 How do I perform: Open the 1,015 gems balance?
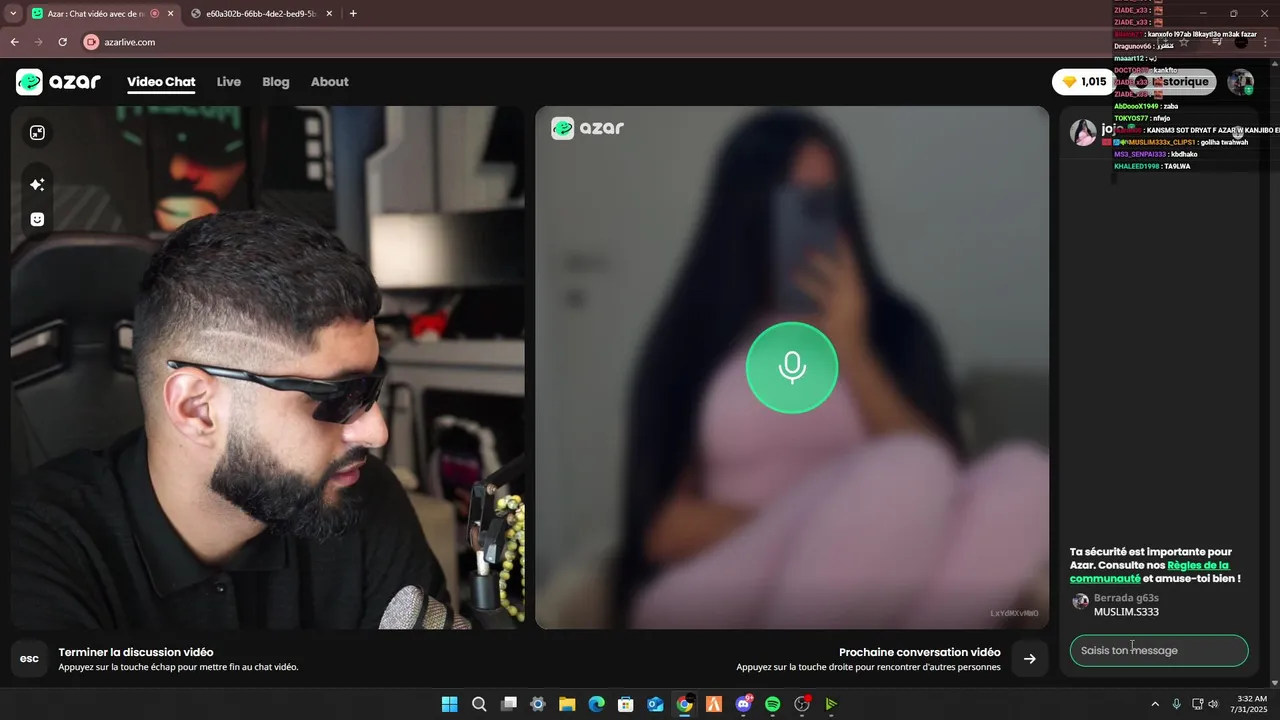[1084, 82]
